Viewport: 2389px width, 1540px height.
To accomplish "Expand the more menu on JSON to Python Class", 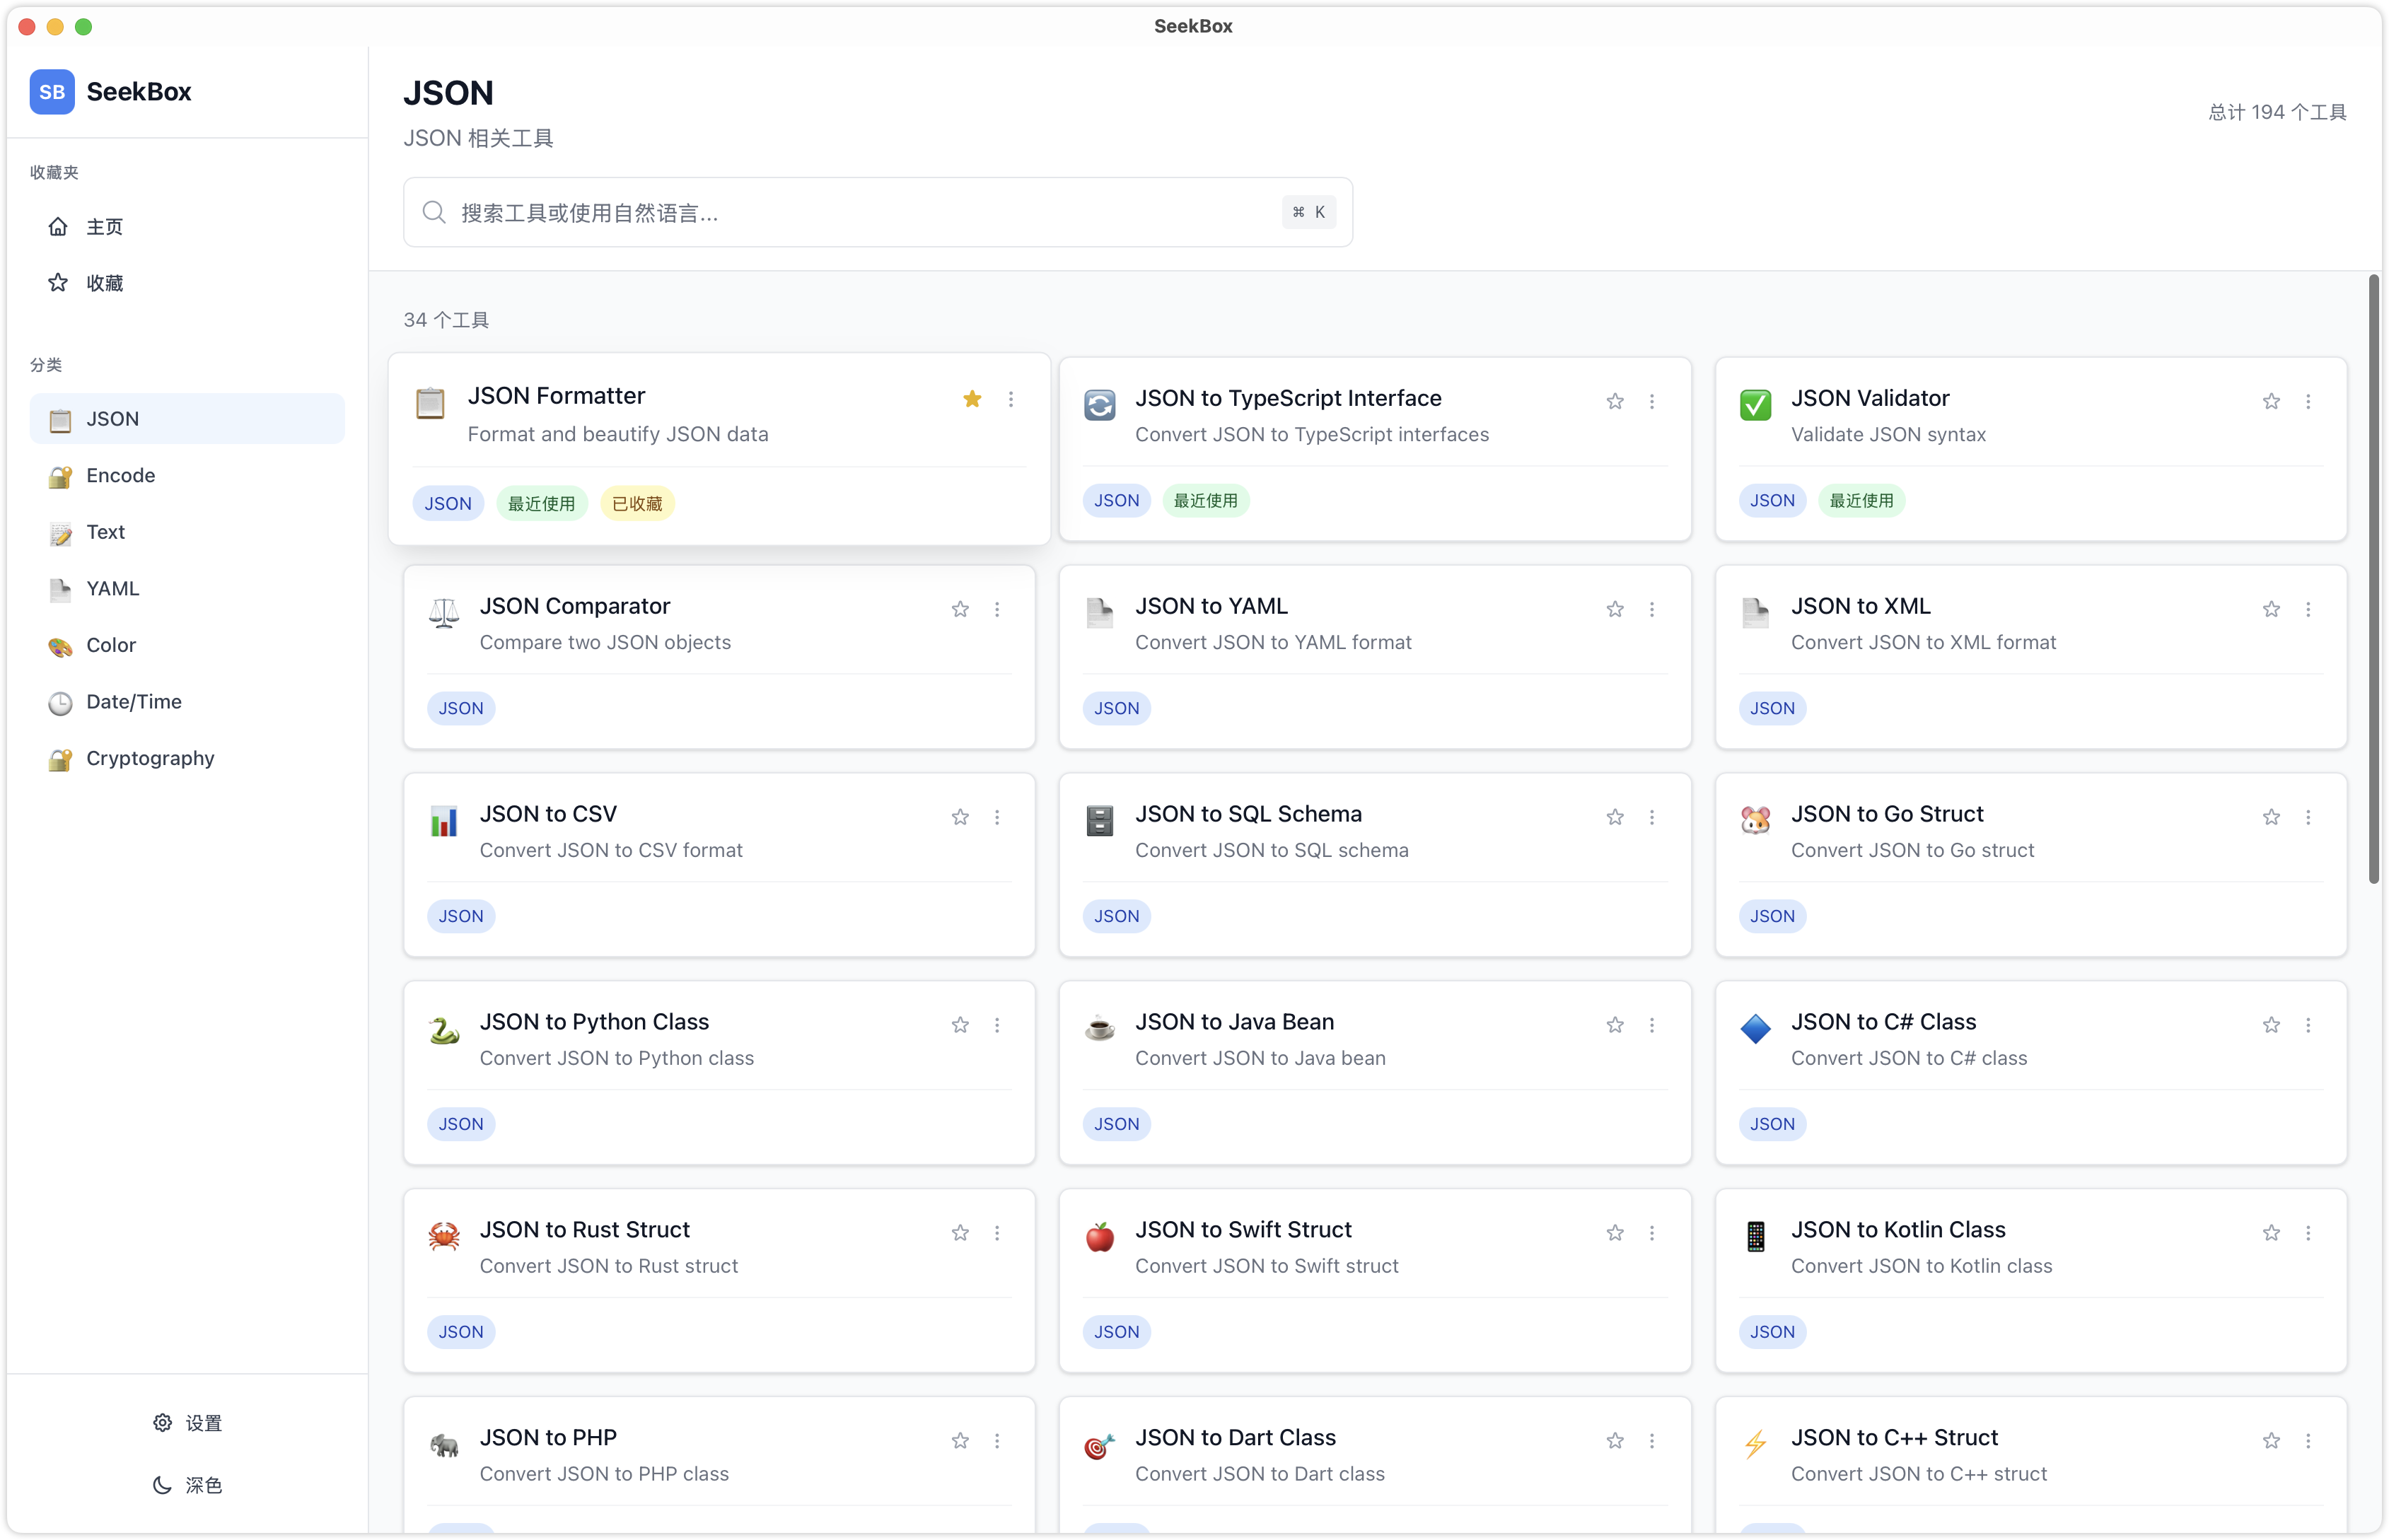I will 997,1025.
